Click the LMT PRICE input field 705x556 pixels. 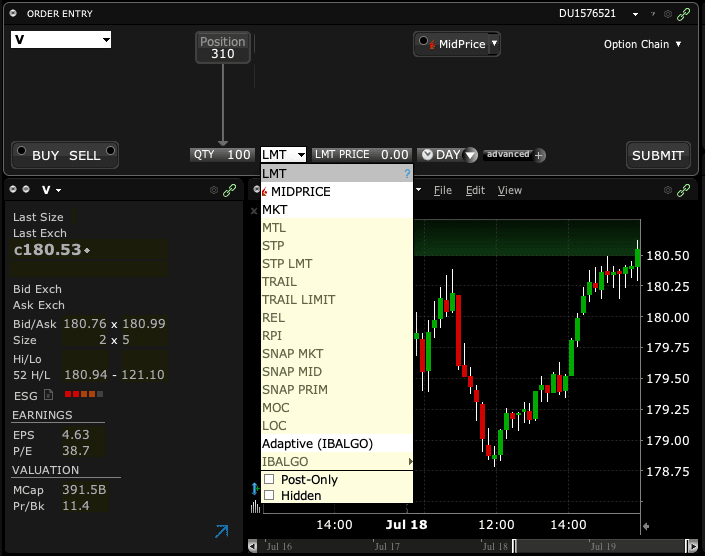pos(394,155)
